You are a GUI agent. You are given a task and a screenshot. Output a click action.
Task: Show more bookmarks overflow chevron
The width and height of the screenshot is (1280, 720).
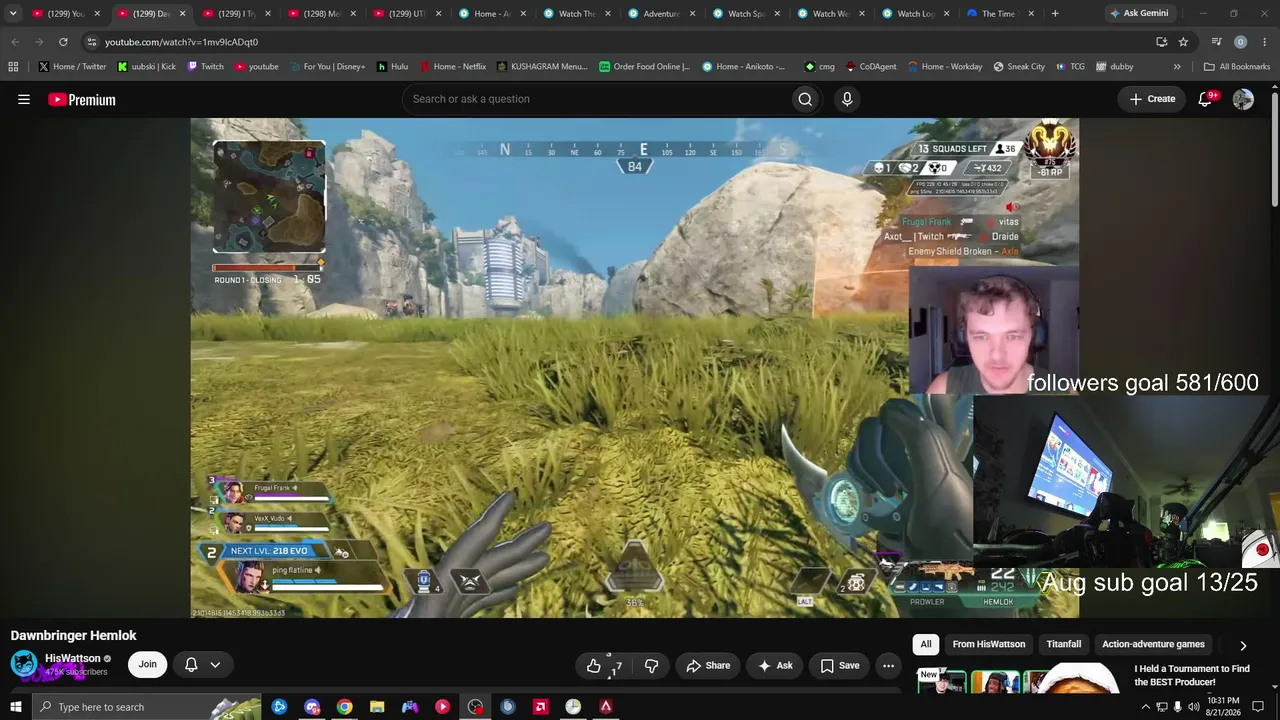click(x=1177, y=67)
